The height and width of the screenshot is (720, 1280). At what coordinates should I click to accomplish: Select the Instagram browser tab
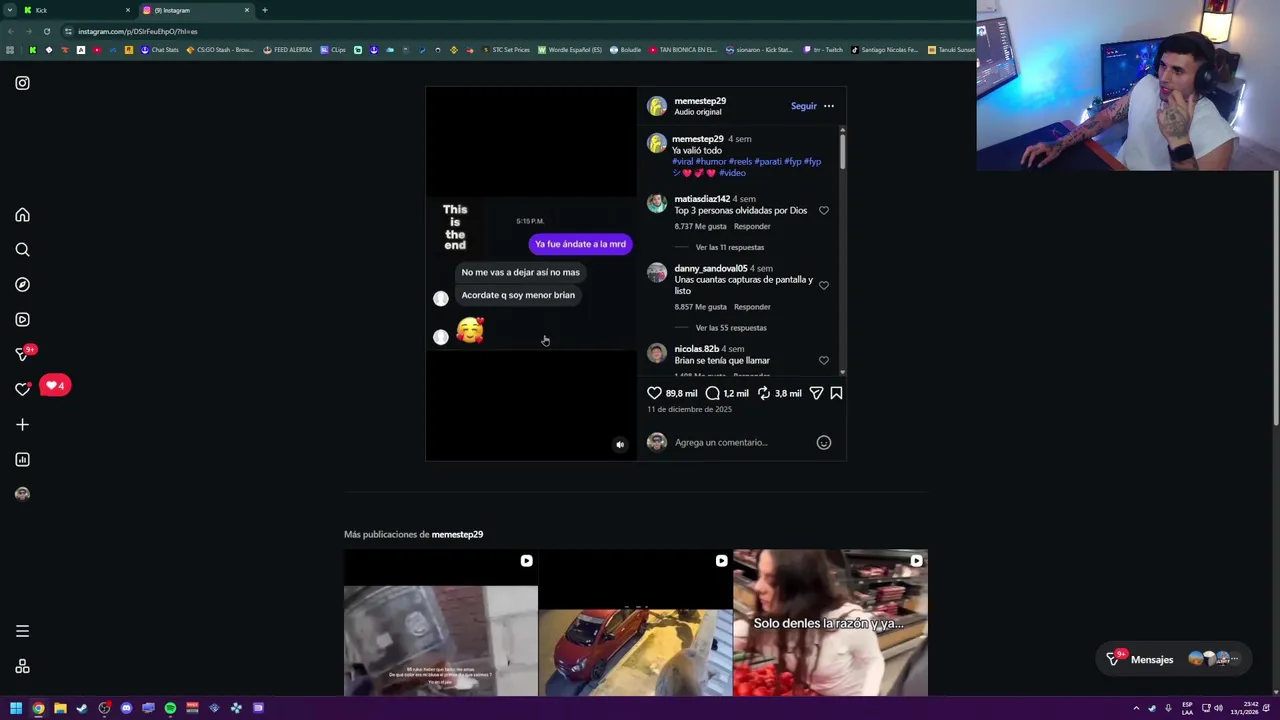(x=195, y=10)
